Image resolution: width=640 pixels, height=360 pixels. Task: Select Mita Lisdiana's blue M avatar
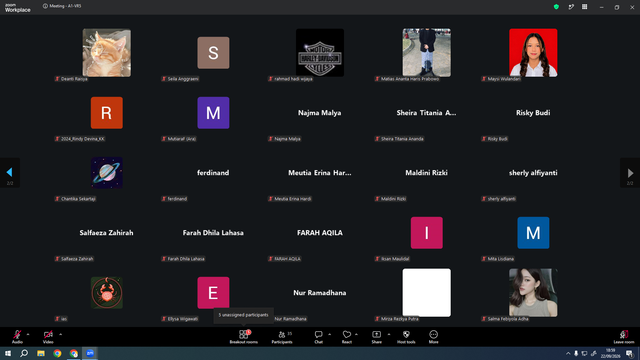[x=533, y=233]
